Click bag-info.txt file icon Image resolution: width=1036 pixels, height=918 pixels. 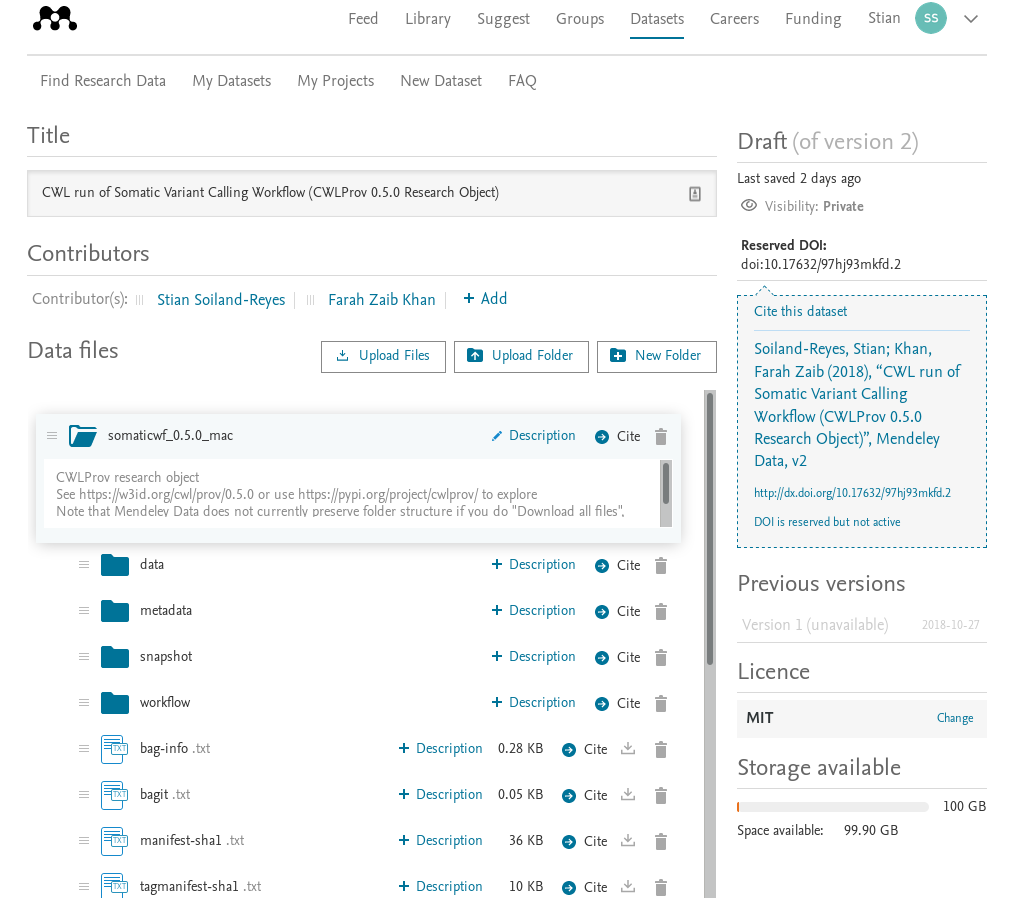coord(114,749)
